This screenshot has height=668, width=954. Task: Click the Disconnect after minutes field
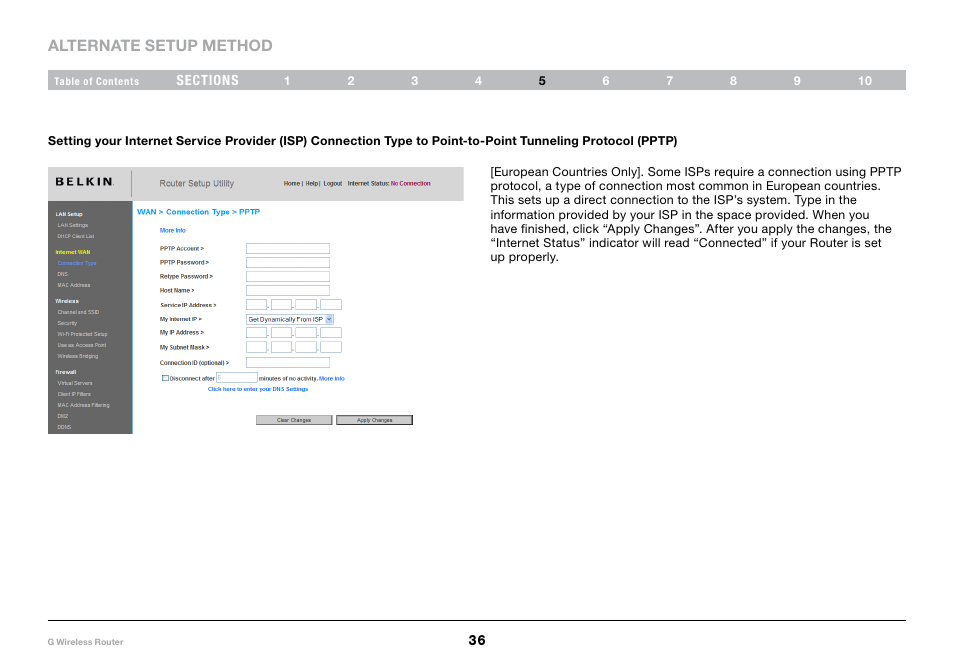[237, 378]
